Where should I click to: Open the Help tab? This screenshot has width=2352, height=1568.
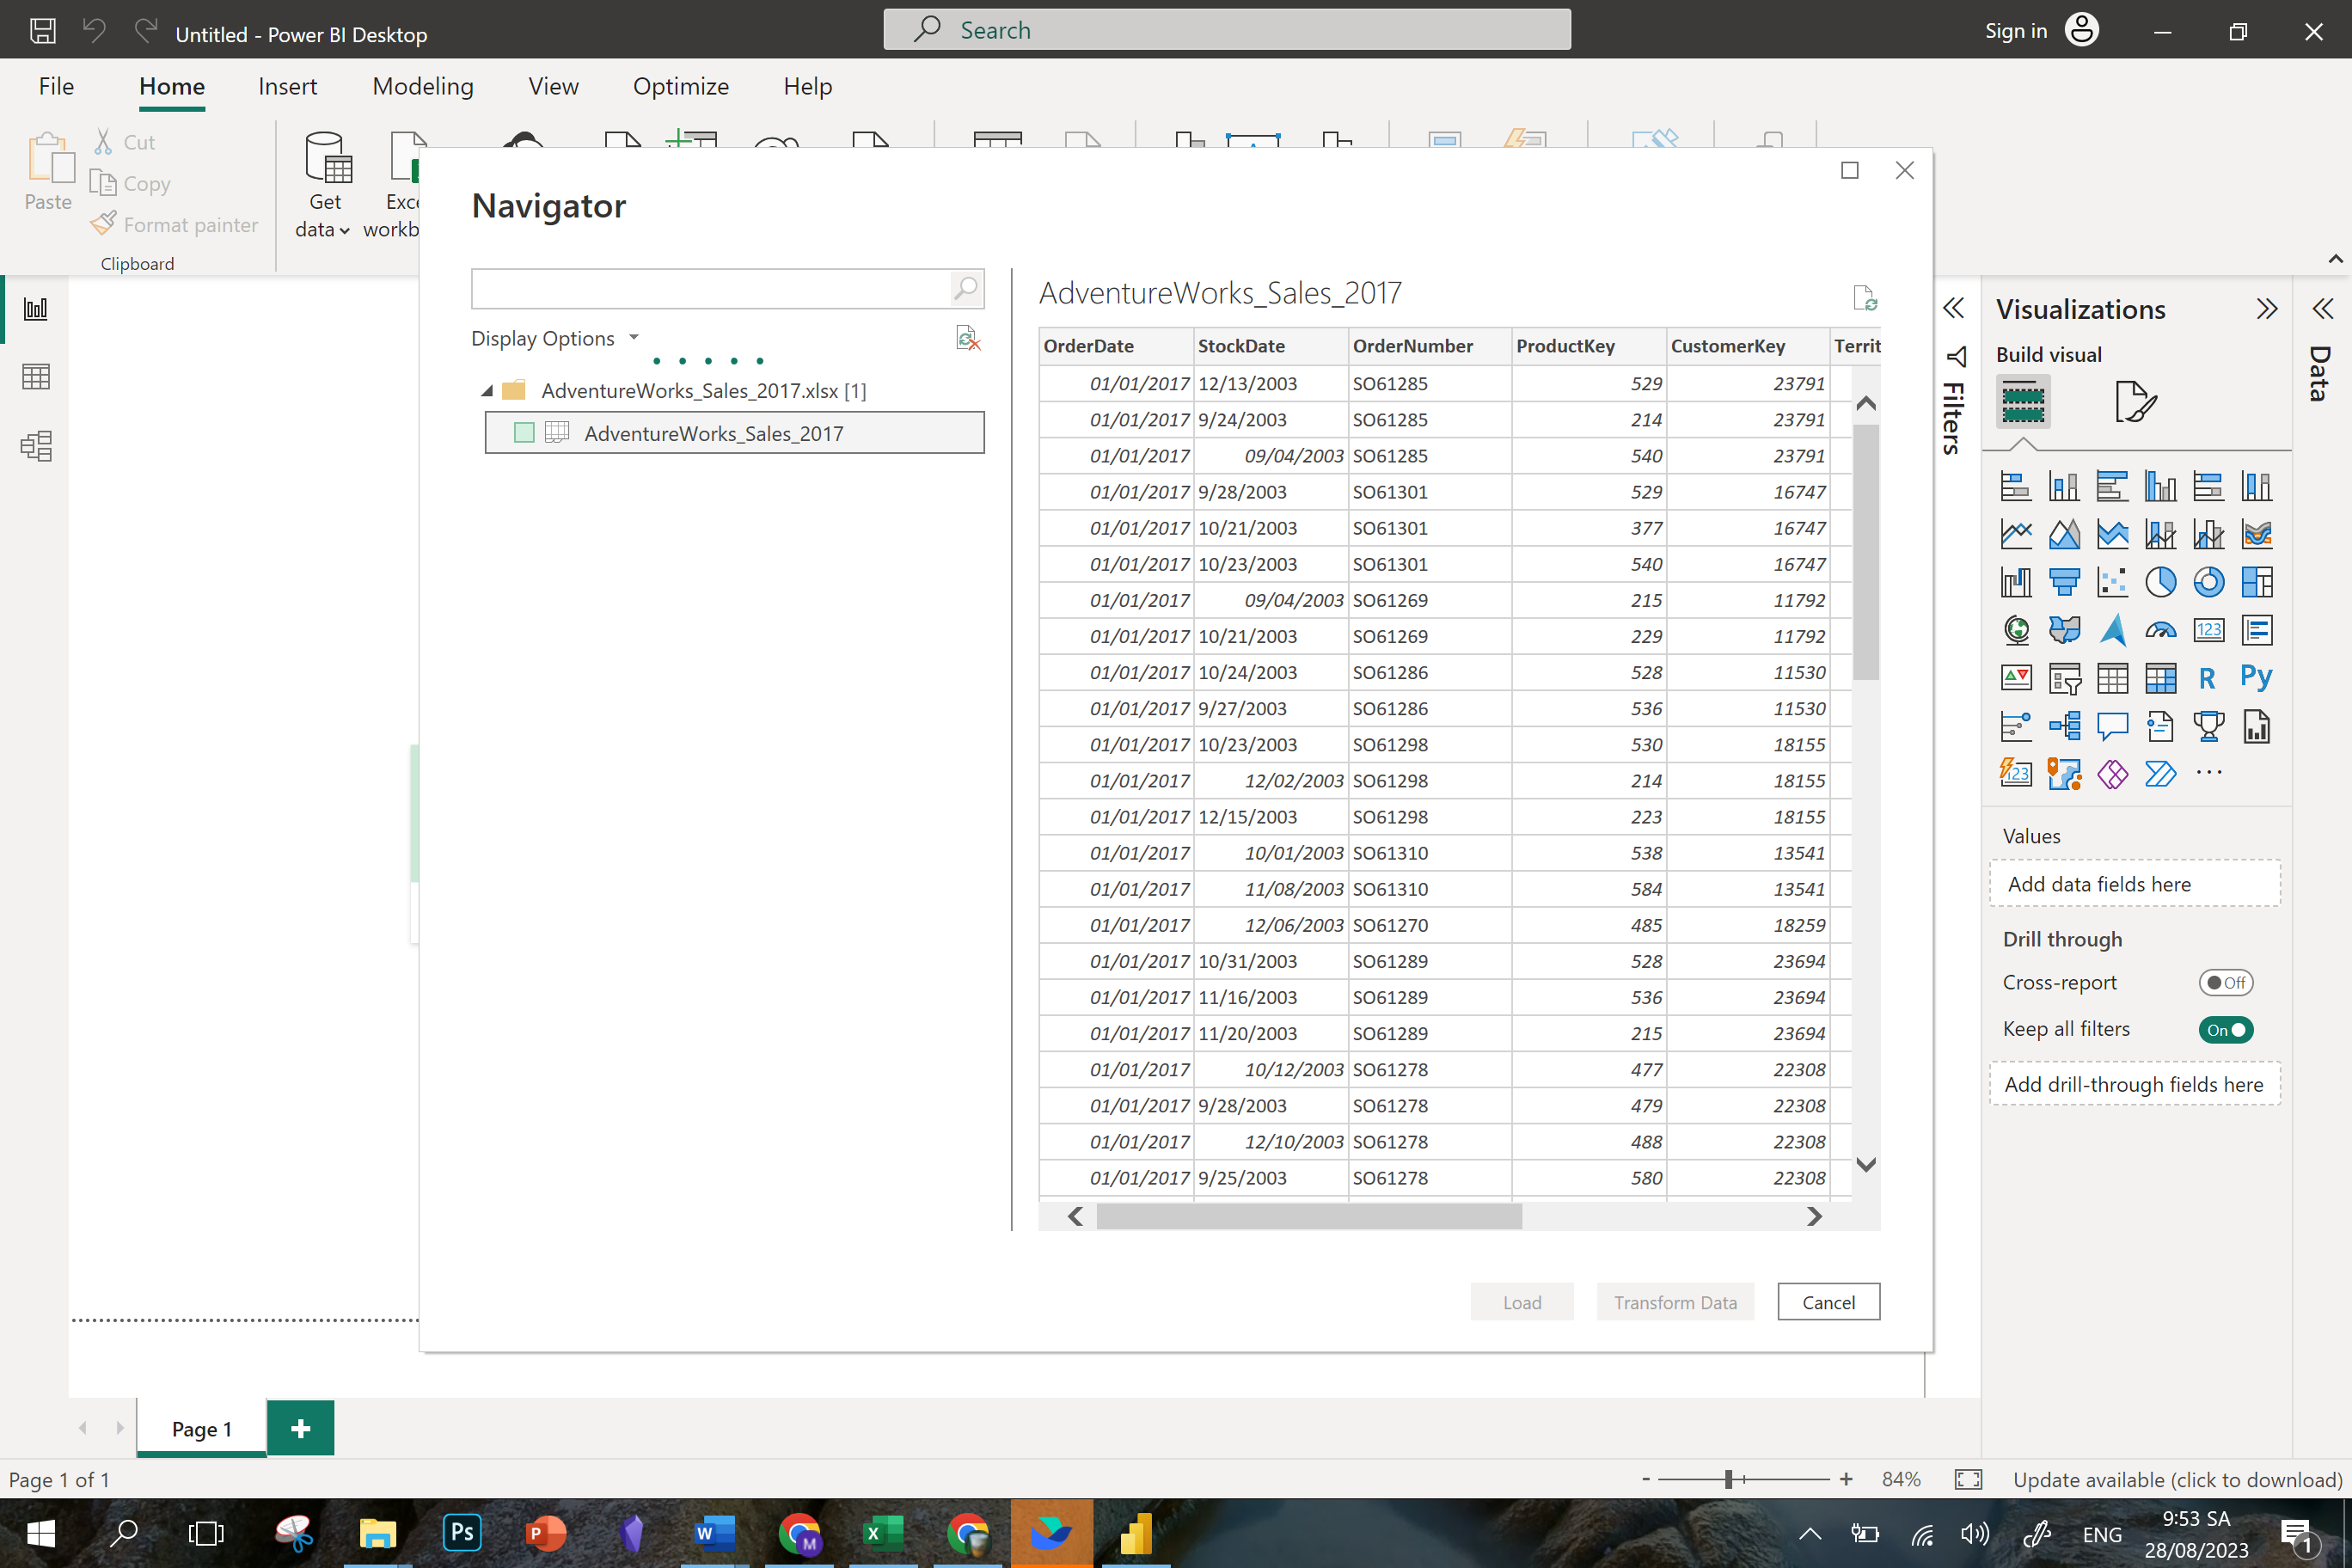pyautogui.click(x=808, y=86)
